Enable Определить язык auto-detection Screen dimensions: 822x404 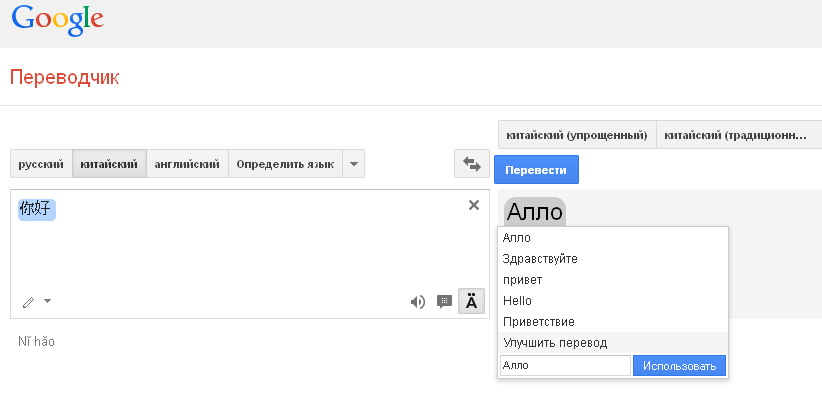pos(285,164)
